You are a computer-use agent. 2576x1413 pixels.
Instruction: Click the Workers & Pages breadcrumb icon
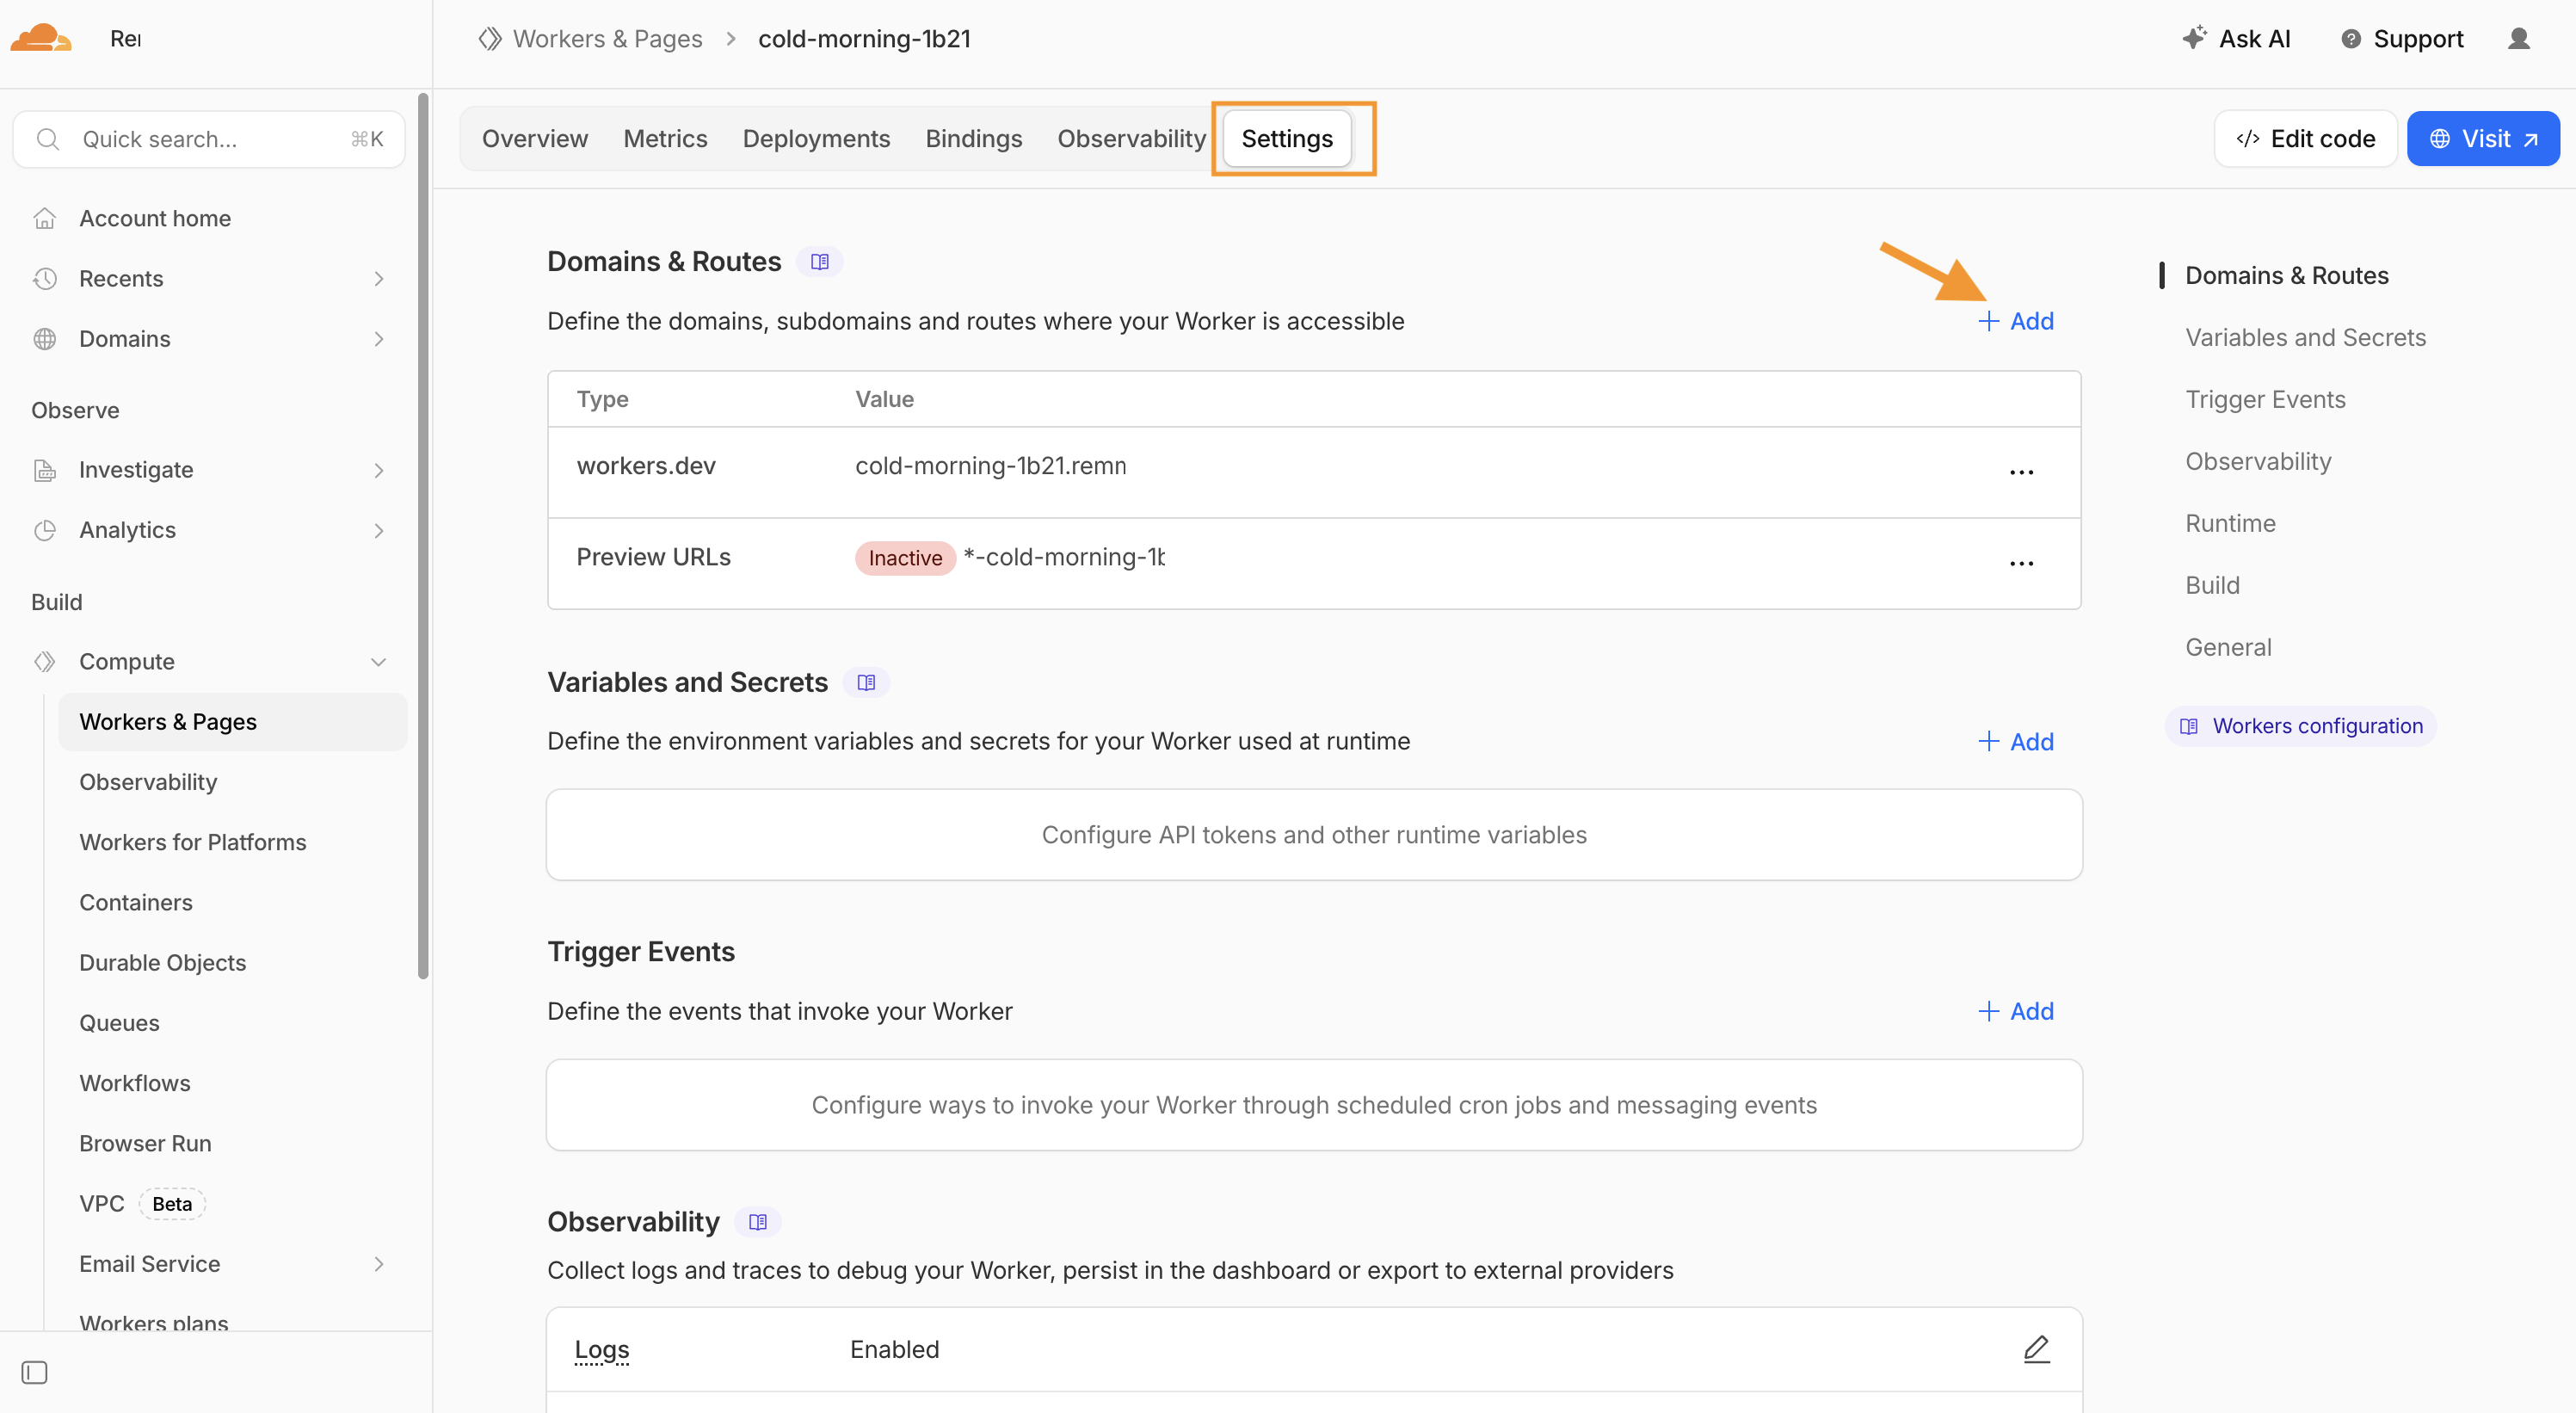pyautogui.click(x=490, y=39)
